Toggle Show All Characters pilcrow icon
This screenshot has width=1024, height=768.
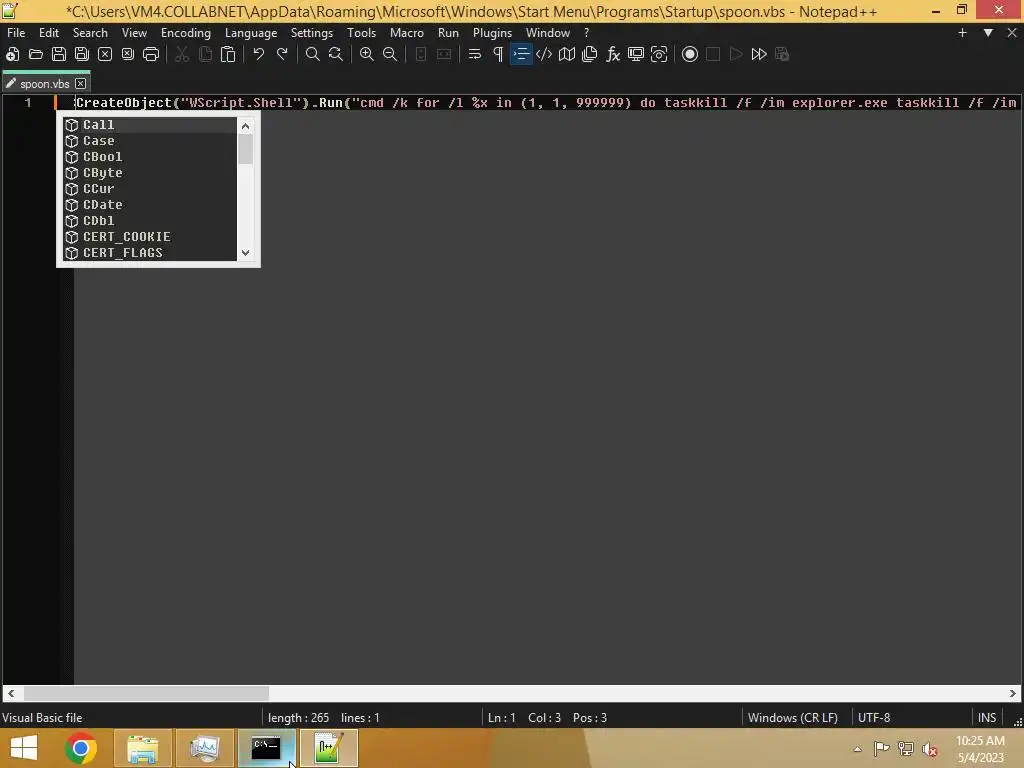pos(498,54)
